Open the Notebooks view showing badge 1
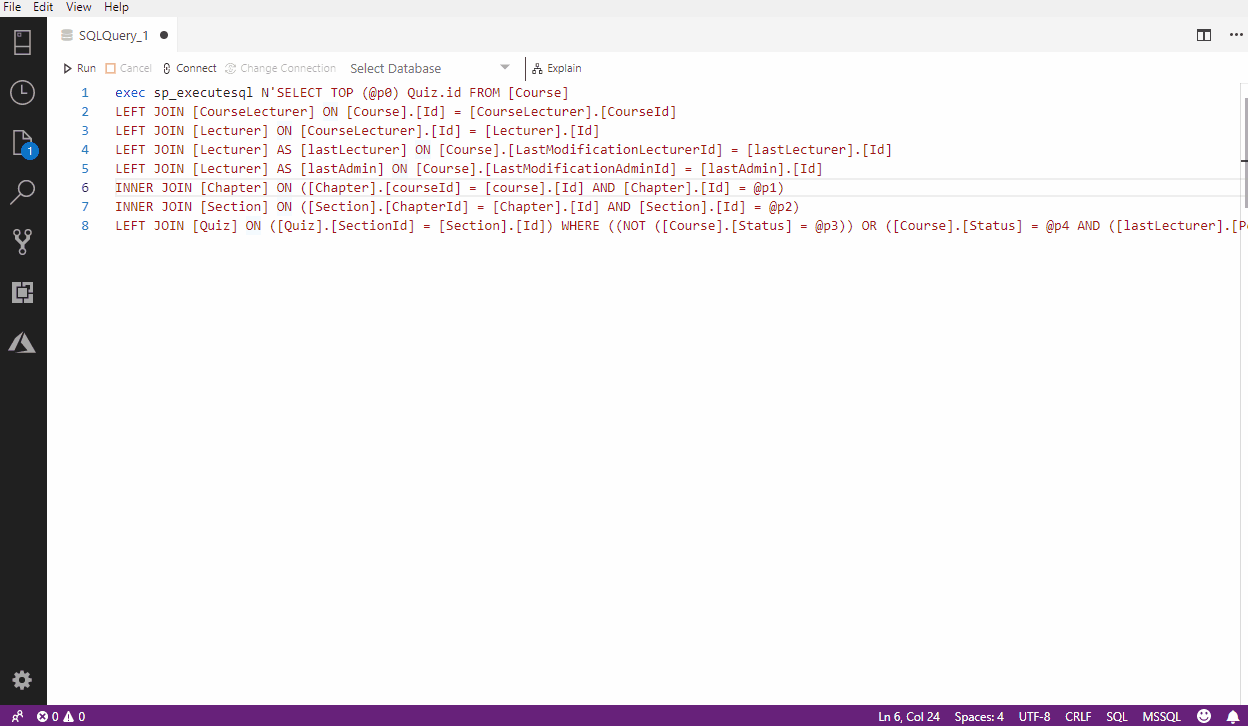The width and height of the screenshot is (1248, 726). click(22, 141)
